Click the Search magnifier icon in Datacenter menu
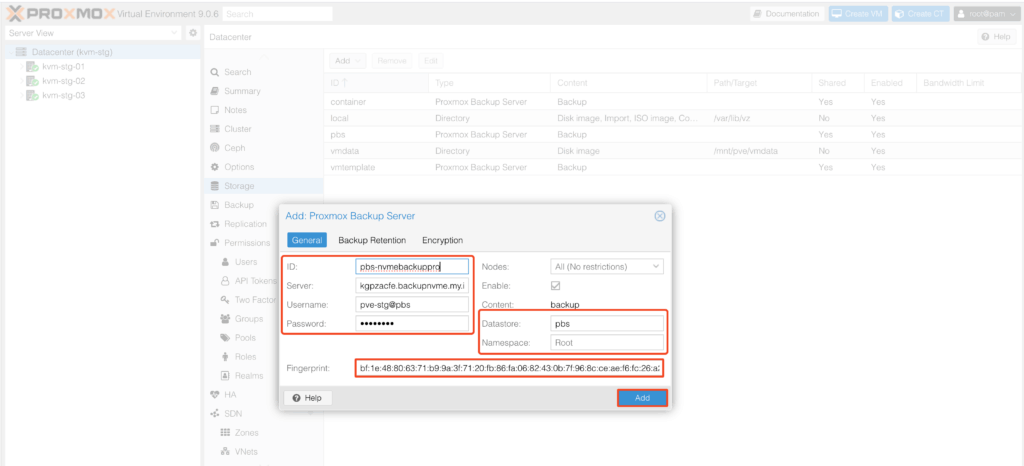The height and width of the screenshot is (466, 1024). coord(214,72)
